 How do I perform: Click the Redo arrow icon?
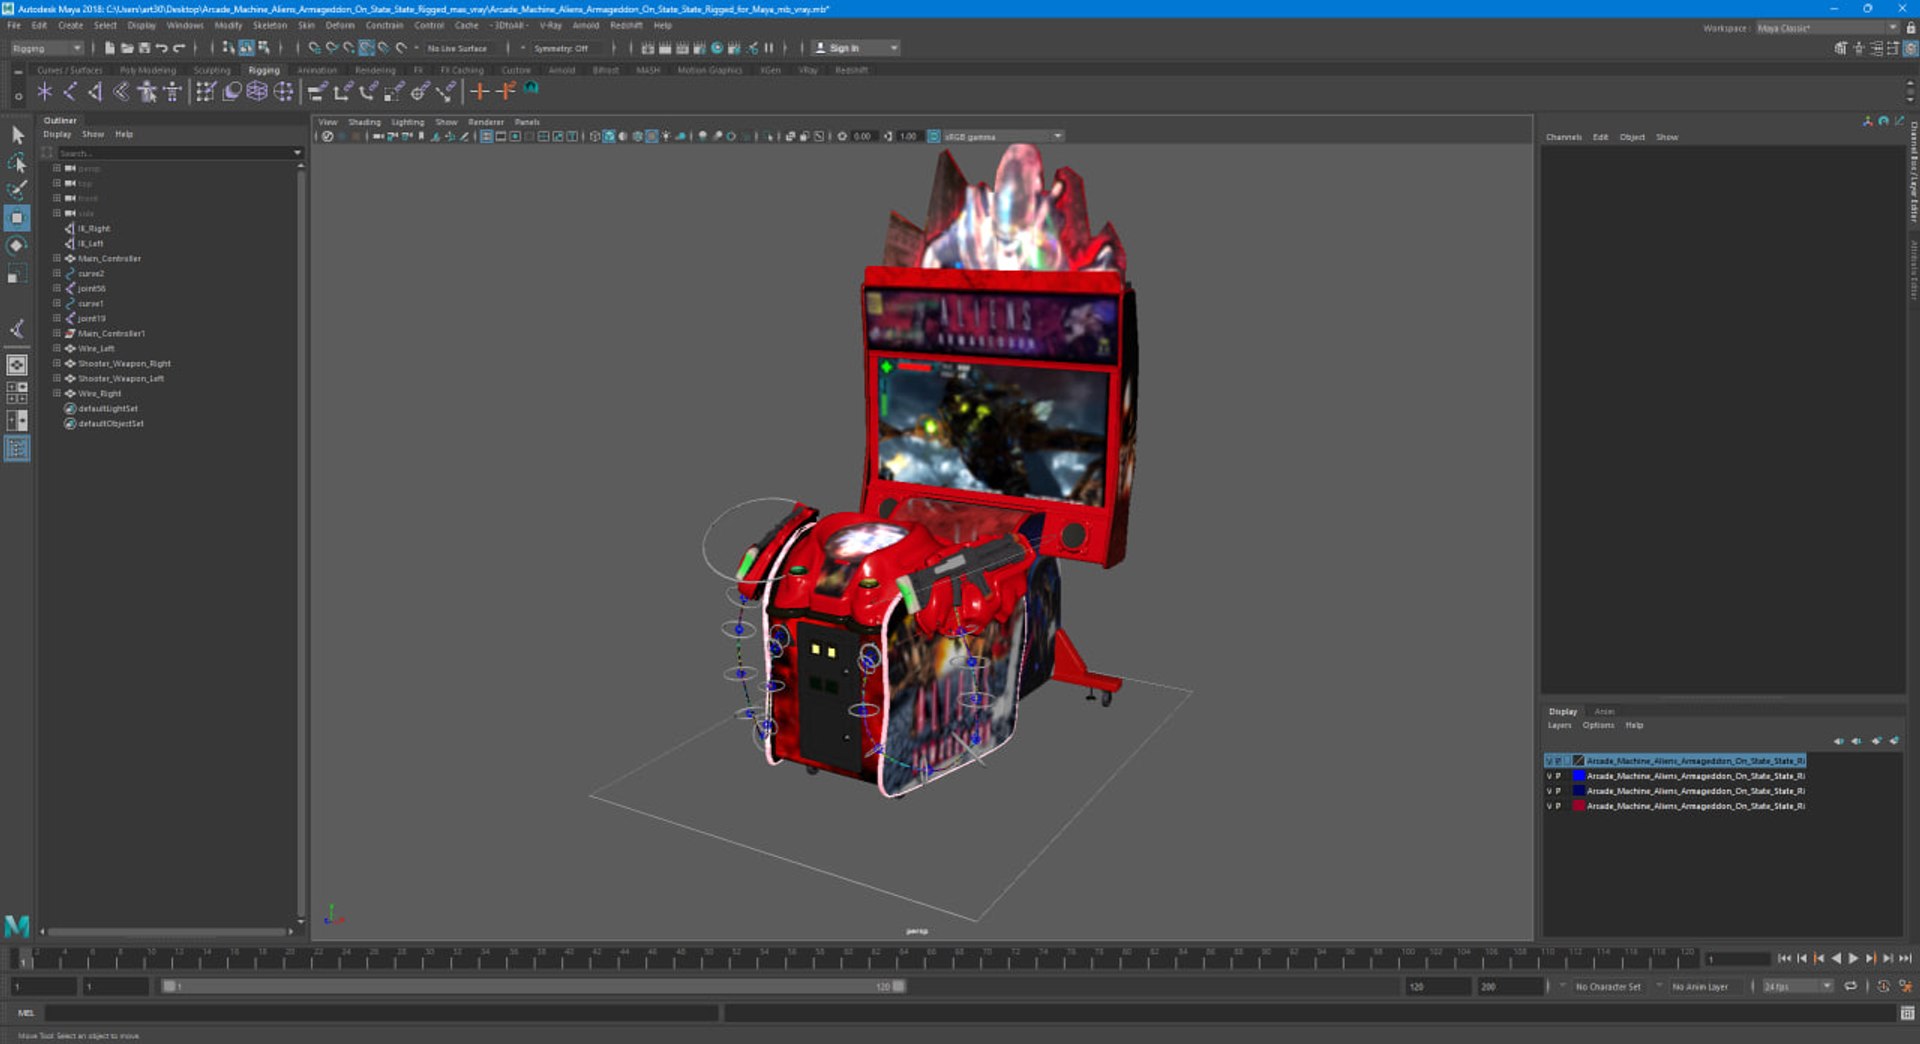tap(180, 48)
